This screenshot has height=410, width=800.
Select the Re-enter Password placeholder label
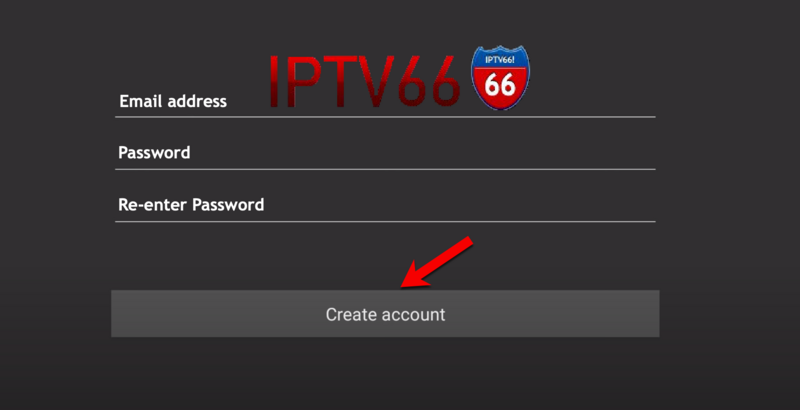point(191,205)
